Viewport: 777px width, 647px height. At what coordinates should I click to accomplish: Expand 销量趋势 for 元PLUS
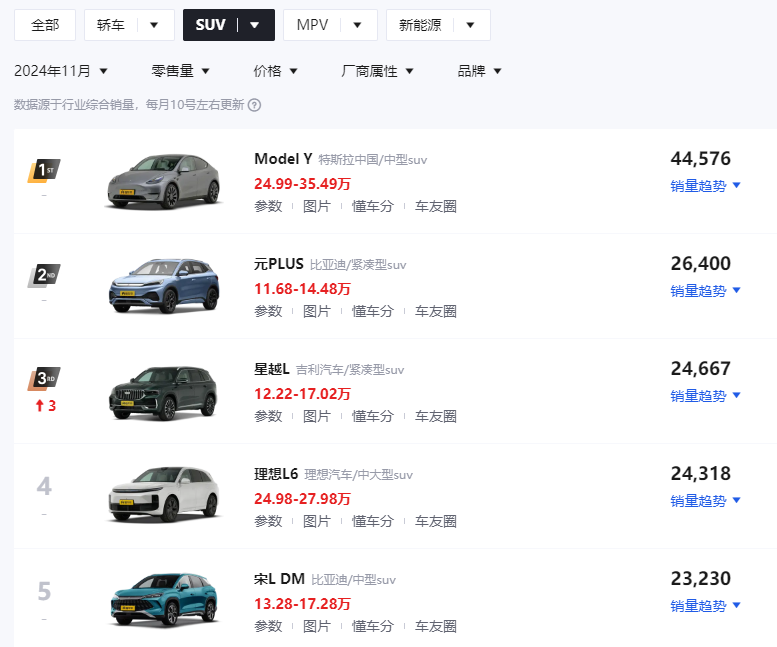705,291
